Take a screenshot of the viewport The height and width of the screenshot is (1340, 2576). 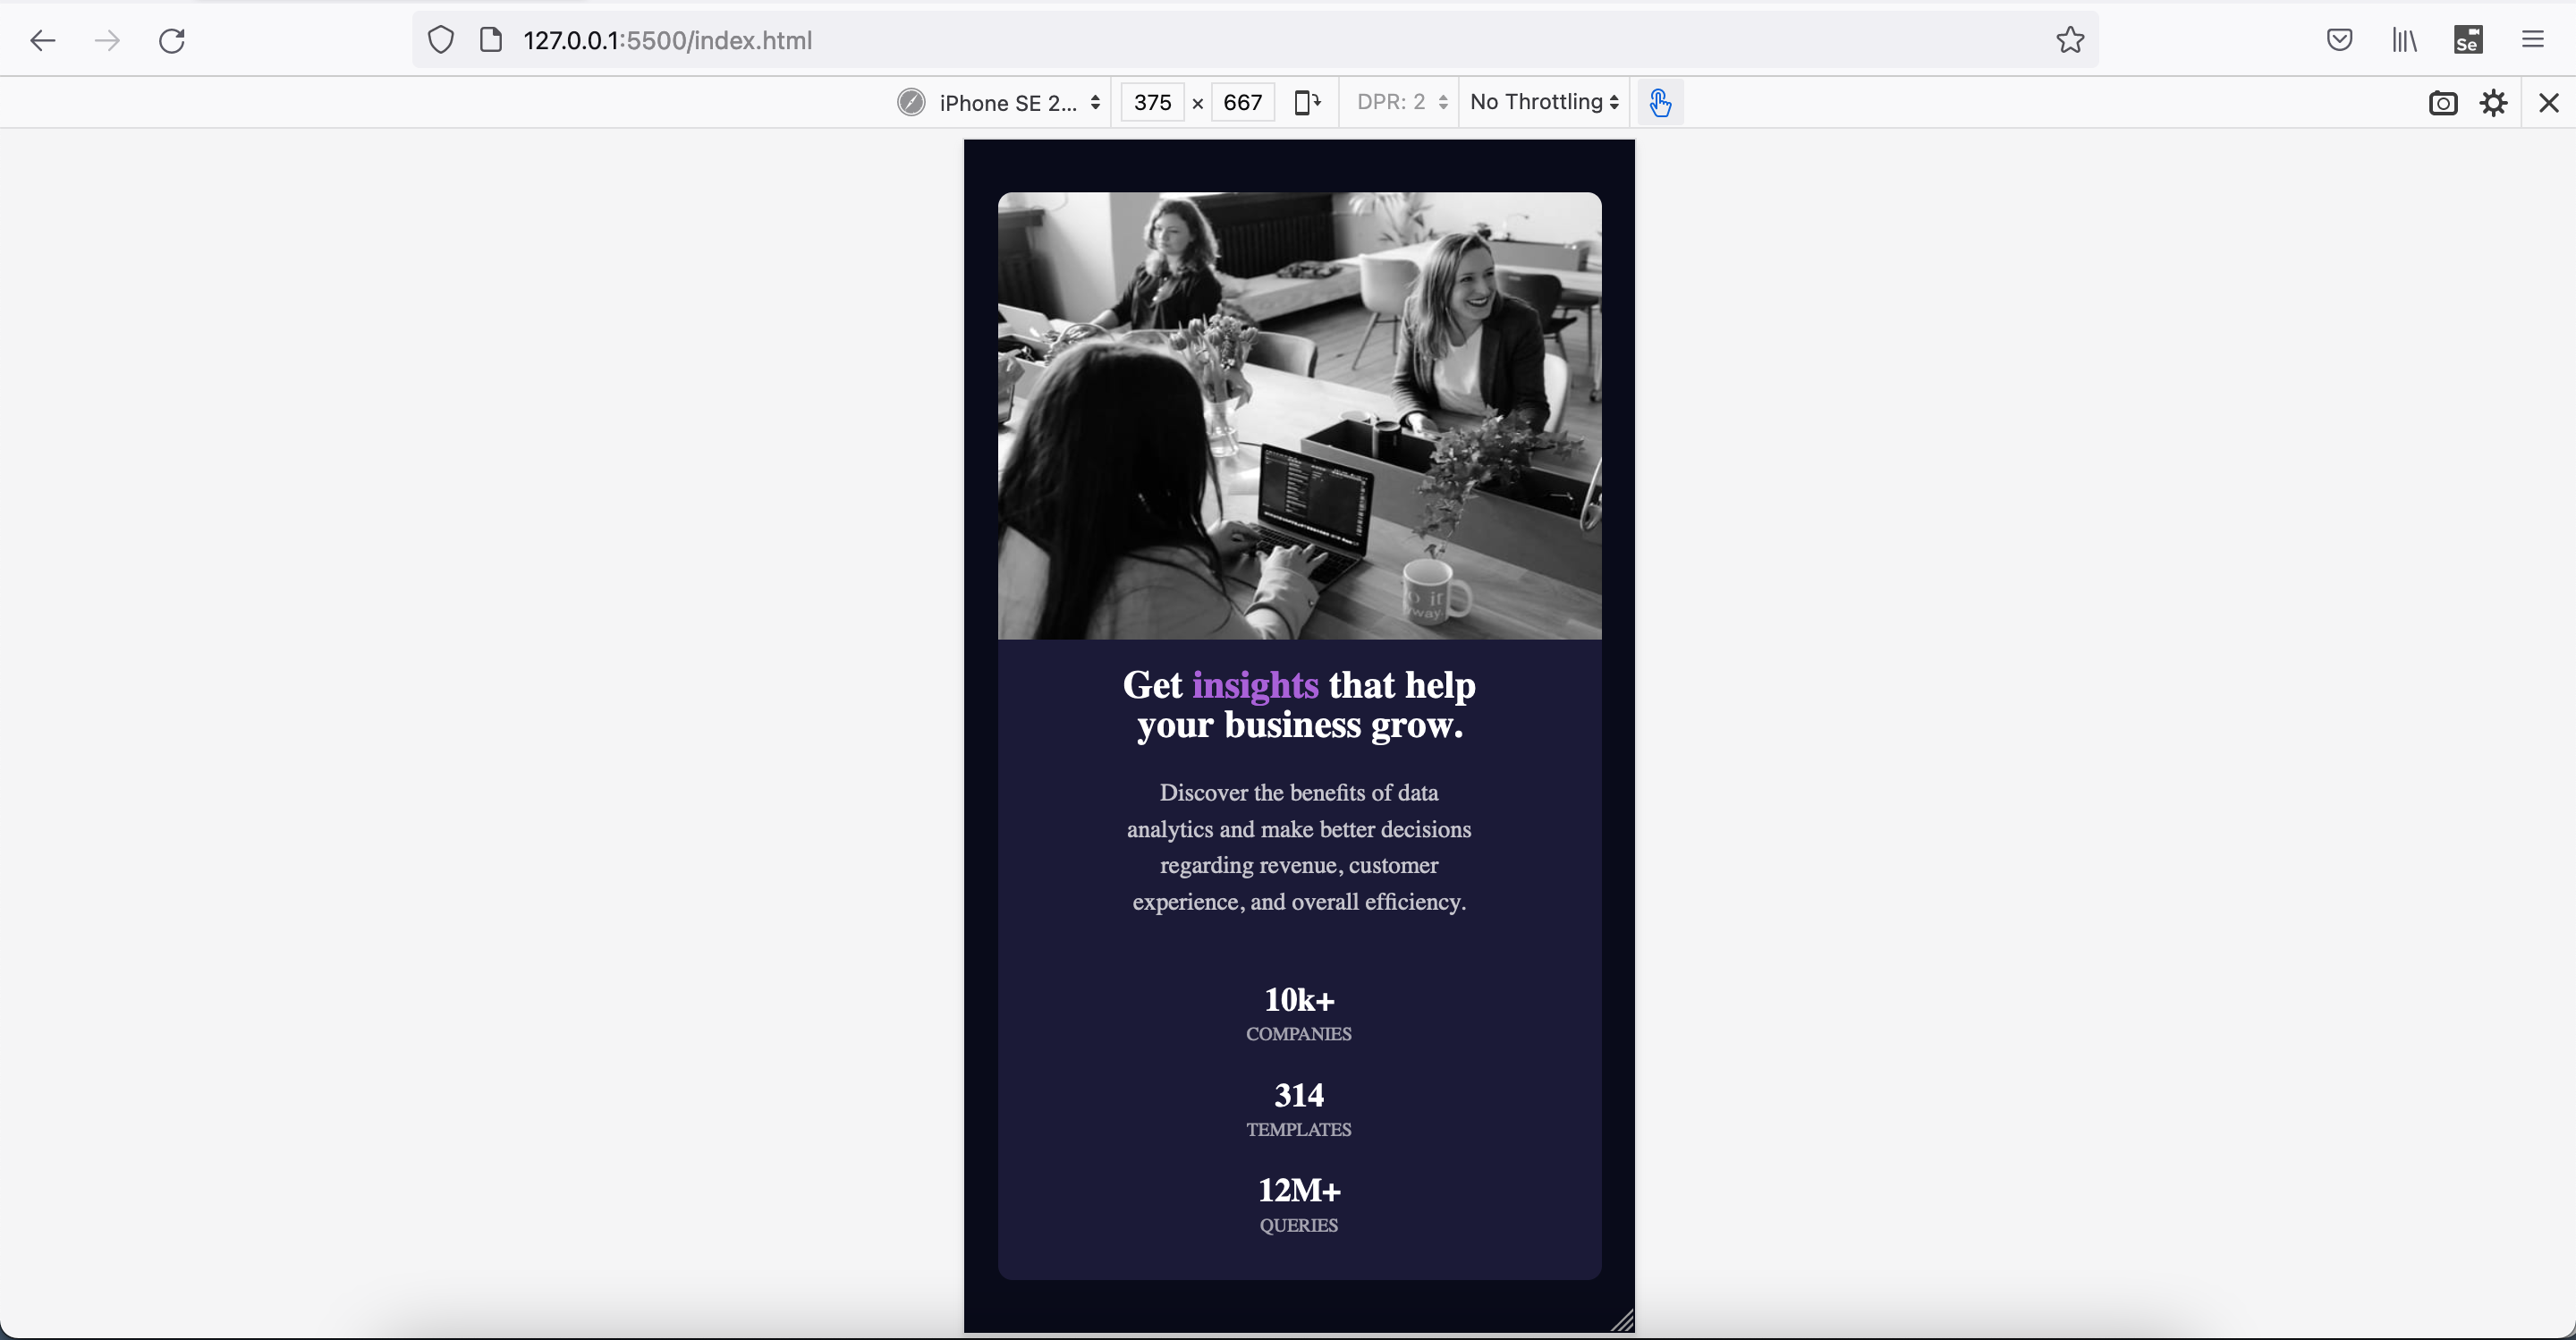click(x=2443, y=102)
